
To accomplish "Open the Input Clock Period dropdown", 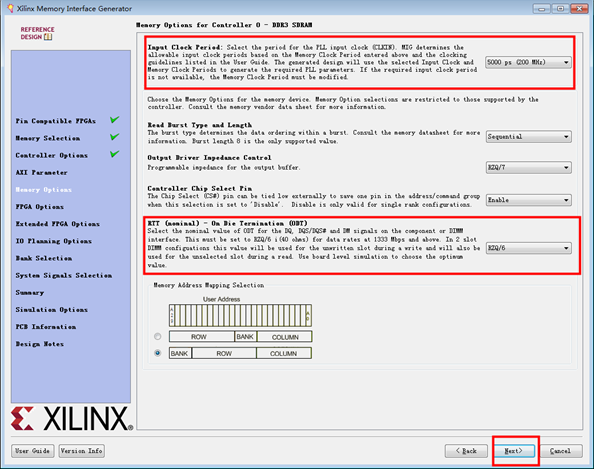I will [x=528, y=62].
